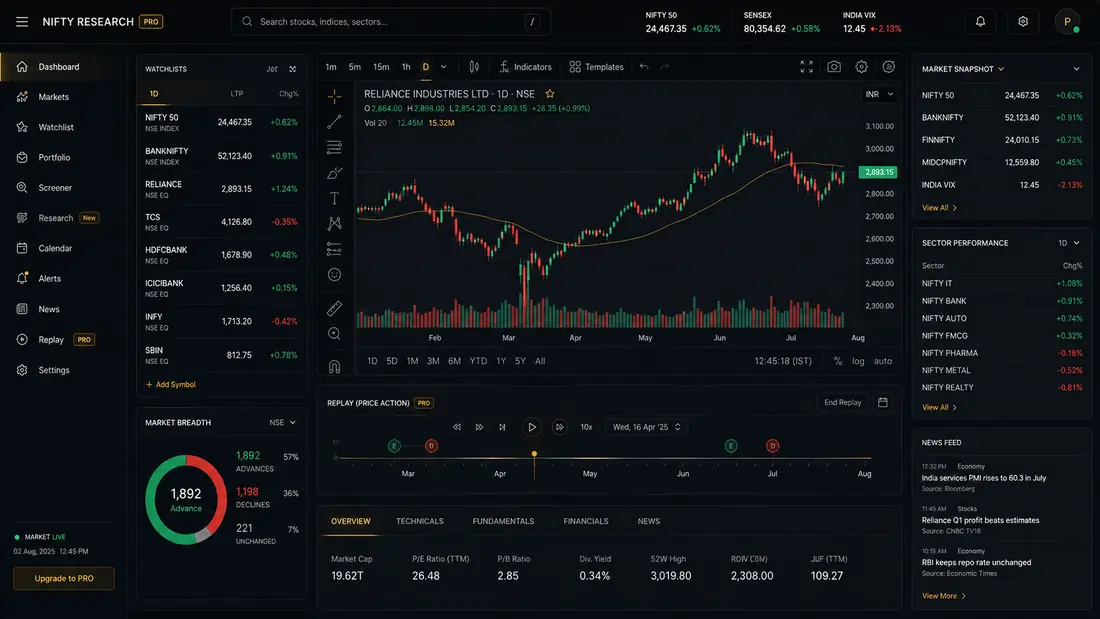Screen dimensions: 1100x619
Task: Click View More in News Feed
Action: [x=944, y=596]
